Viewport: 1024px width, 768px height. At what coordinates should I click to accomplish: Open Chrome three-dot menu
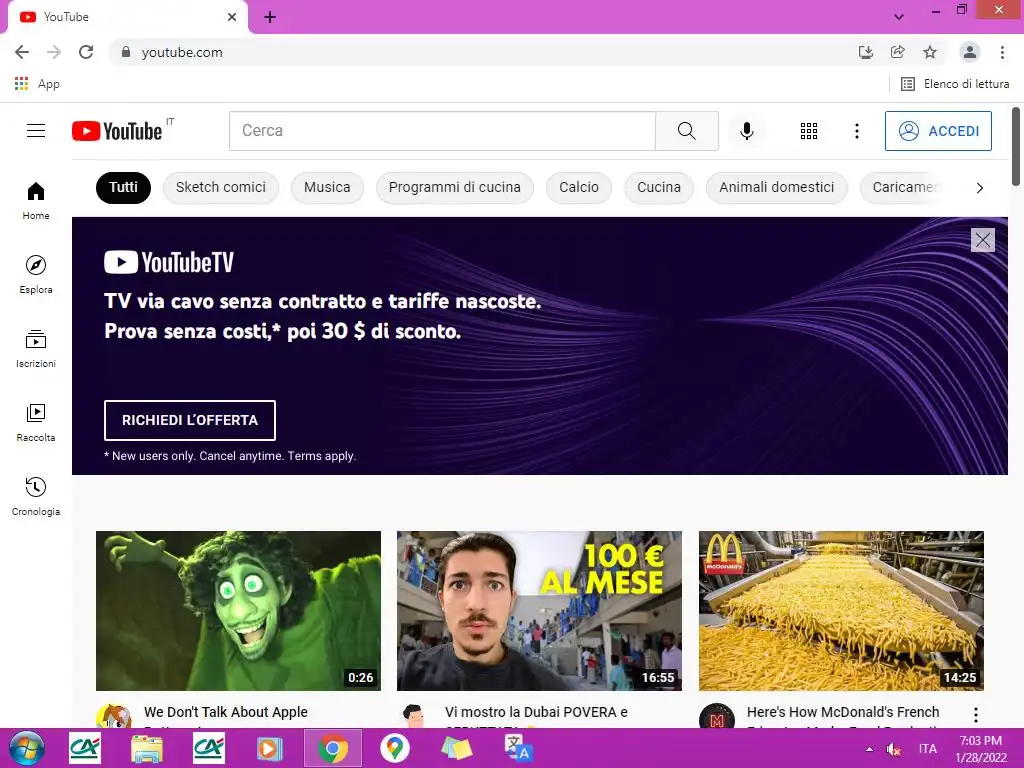click(x=1002, y=52)
